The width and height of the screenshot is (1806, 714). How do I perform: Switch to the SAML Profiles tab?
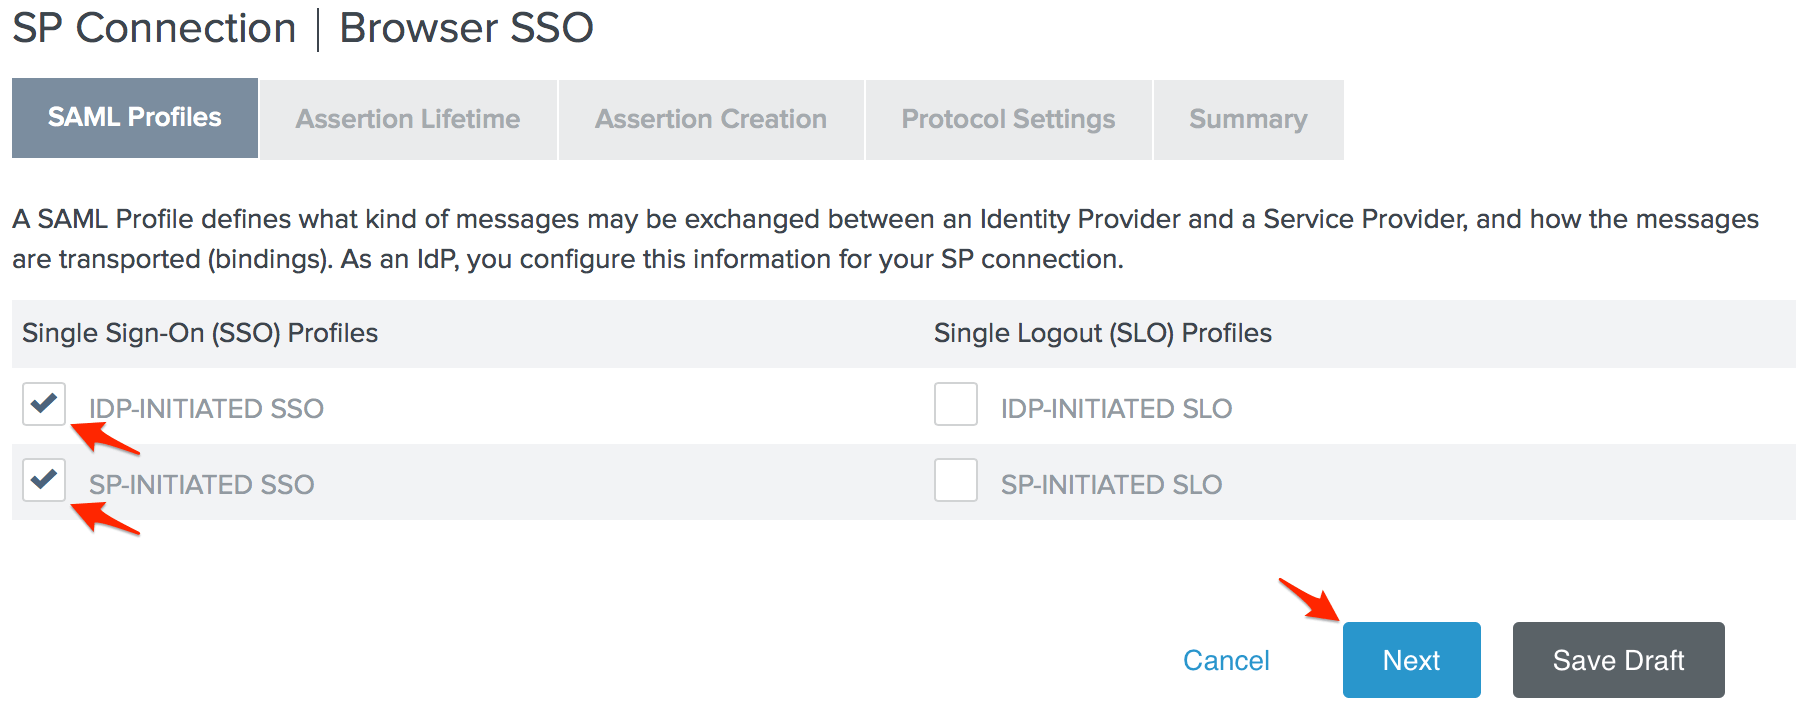(x=135, y=118)
